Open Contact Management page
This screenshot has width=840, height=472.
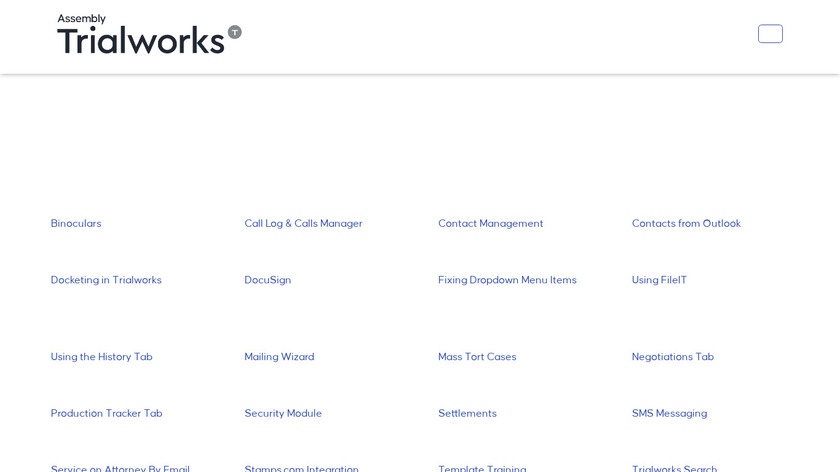click(490, 224)
